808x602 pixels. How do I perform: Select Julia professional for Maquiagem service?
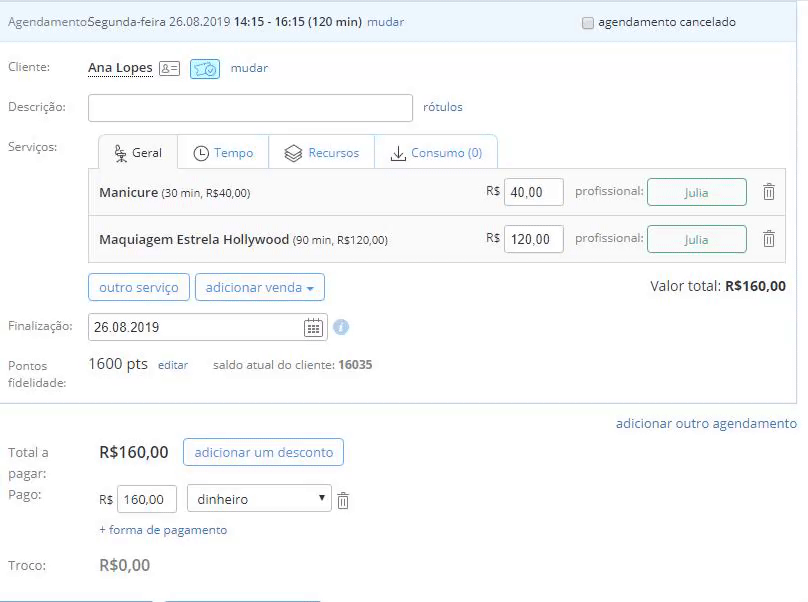tap(697, 239)
